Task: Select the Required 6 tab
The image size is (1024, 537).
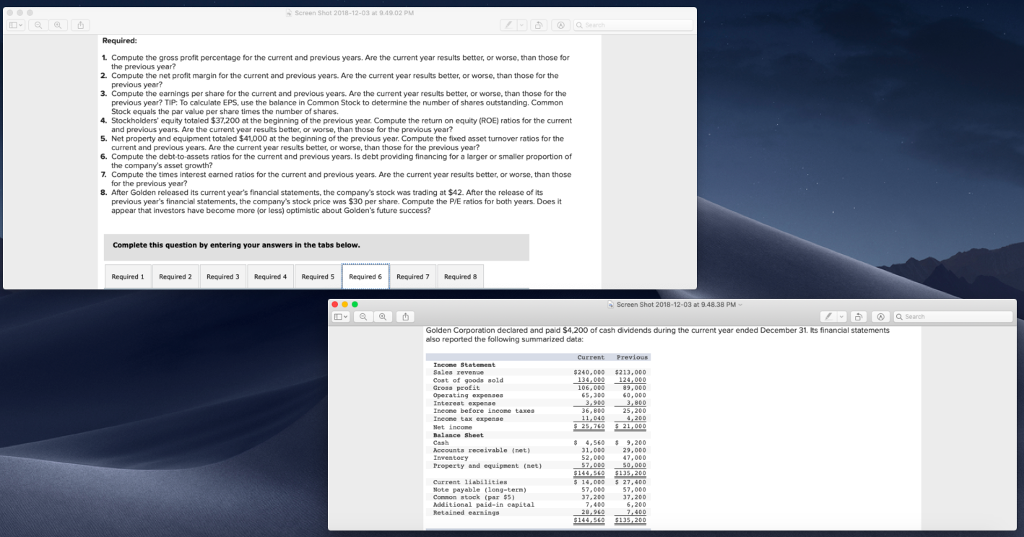Action: pos(366,276)
